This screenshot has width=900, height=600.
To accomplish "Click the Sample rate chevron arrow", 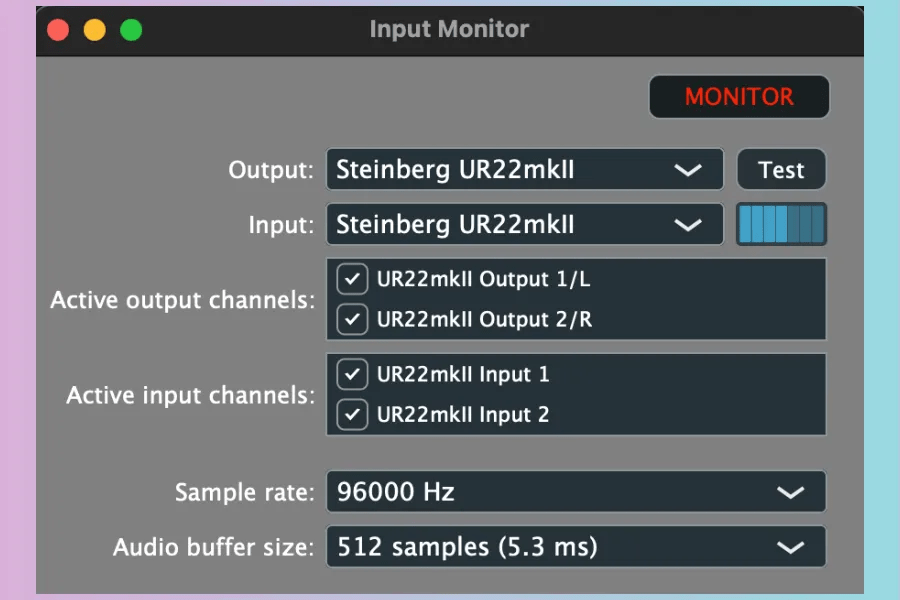I will (791, 492).
